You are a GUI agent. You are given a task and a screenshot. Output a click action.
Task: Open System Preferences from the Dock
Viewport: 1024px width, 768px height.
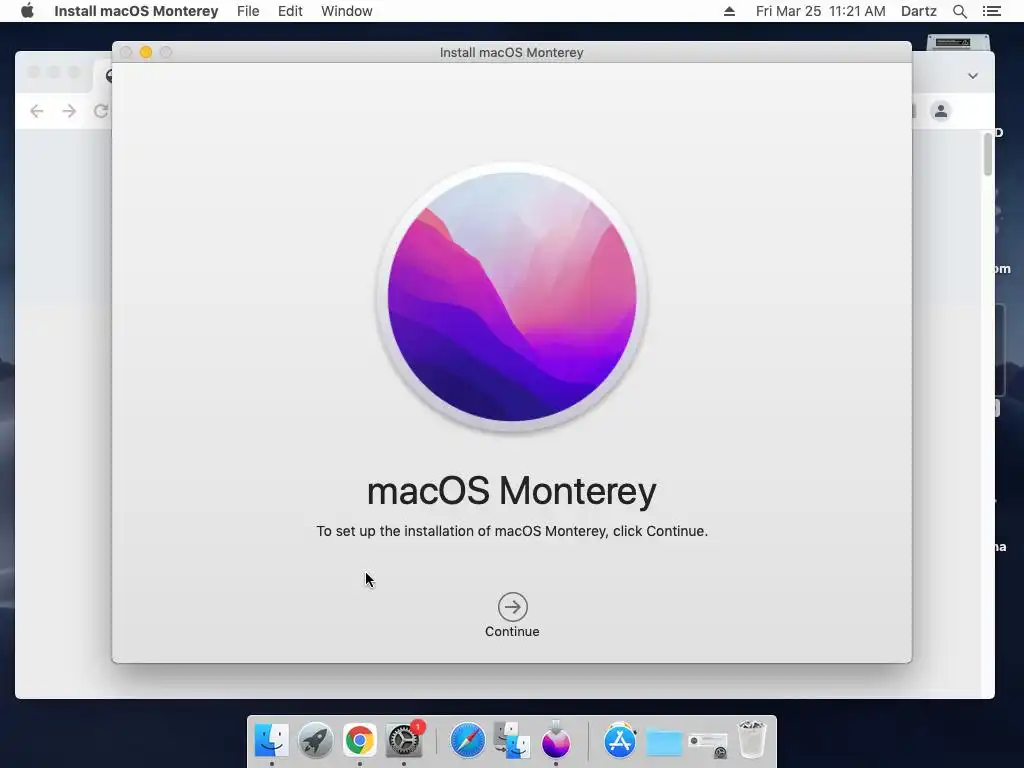(404, 741)
